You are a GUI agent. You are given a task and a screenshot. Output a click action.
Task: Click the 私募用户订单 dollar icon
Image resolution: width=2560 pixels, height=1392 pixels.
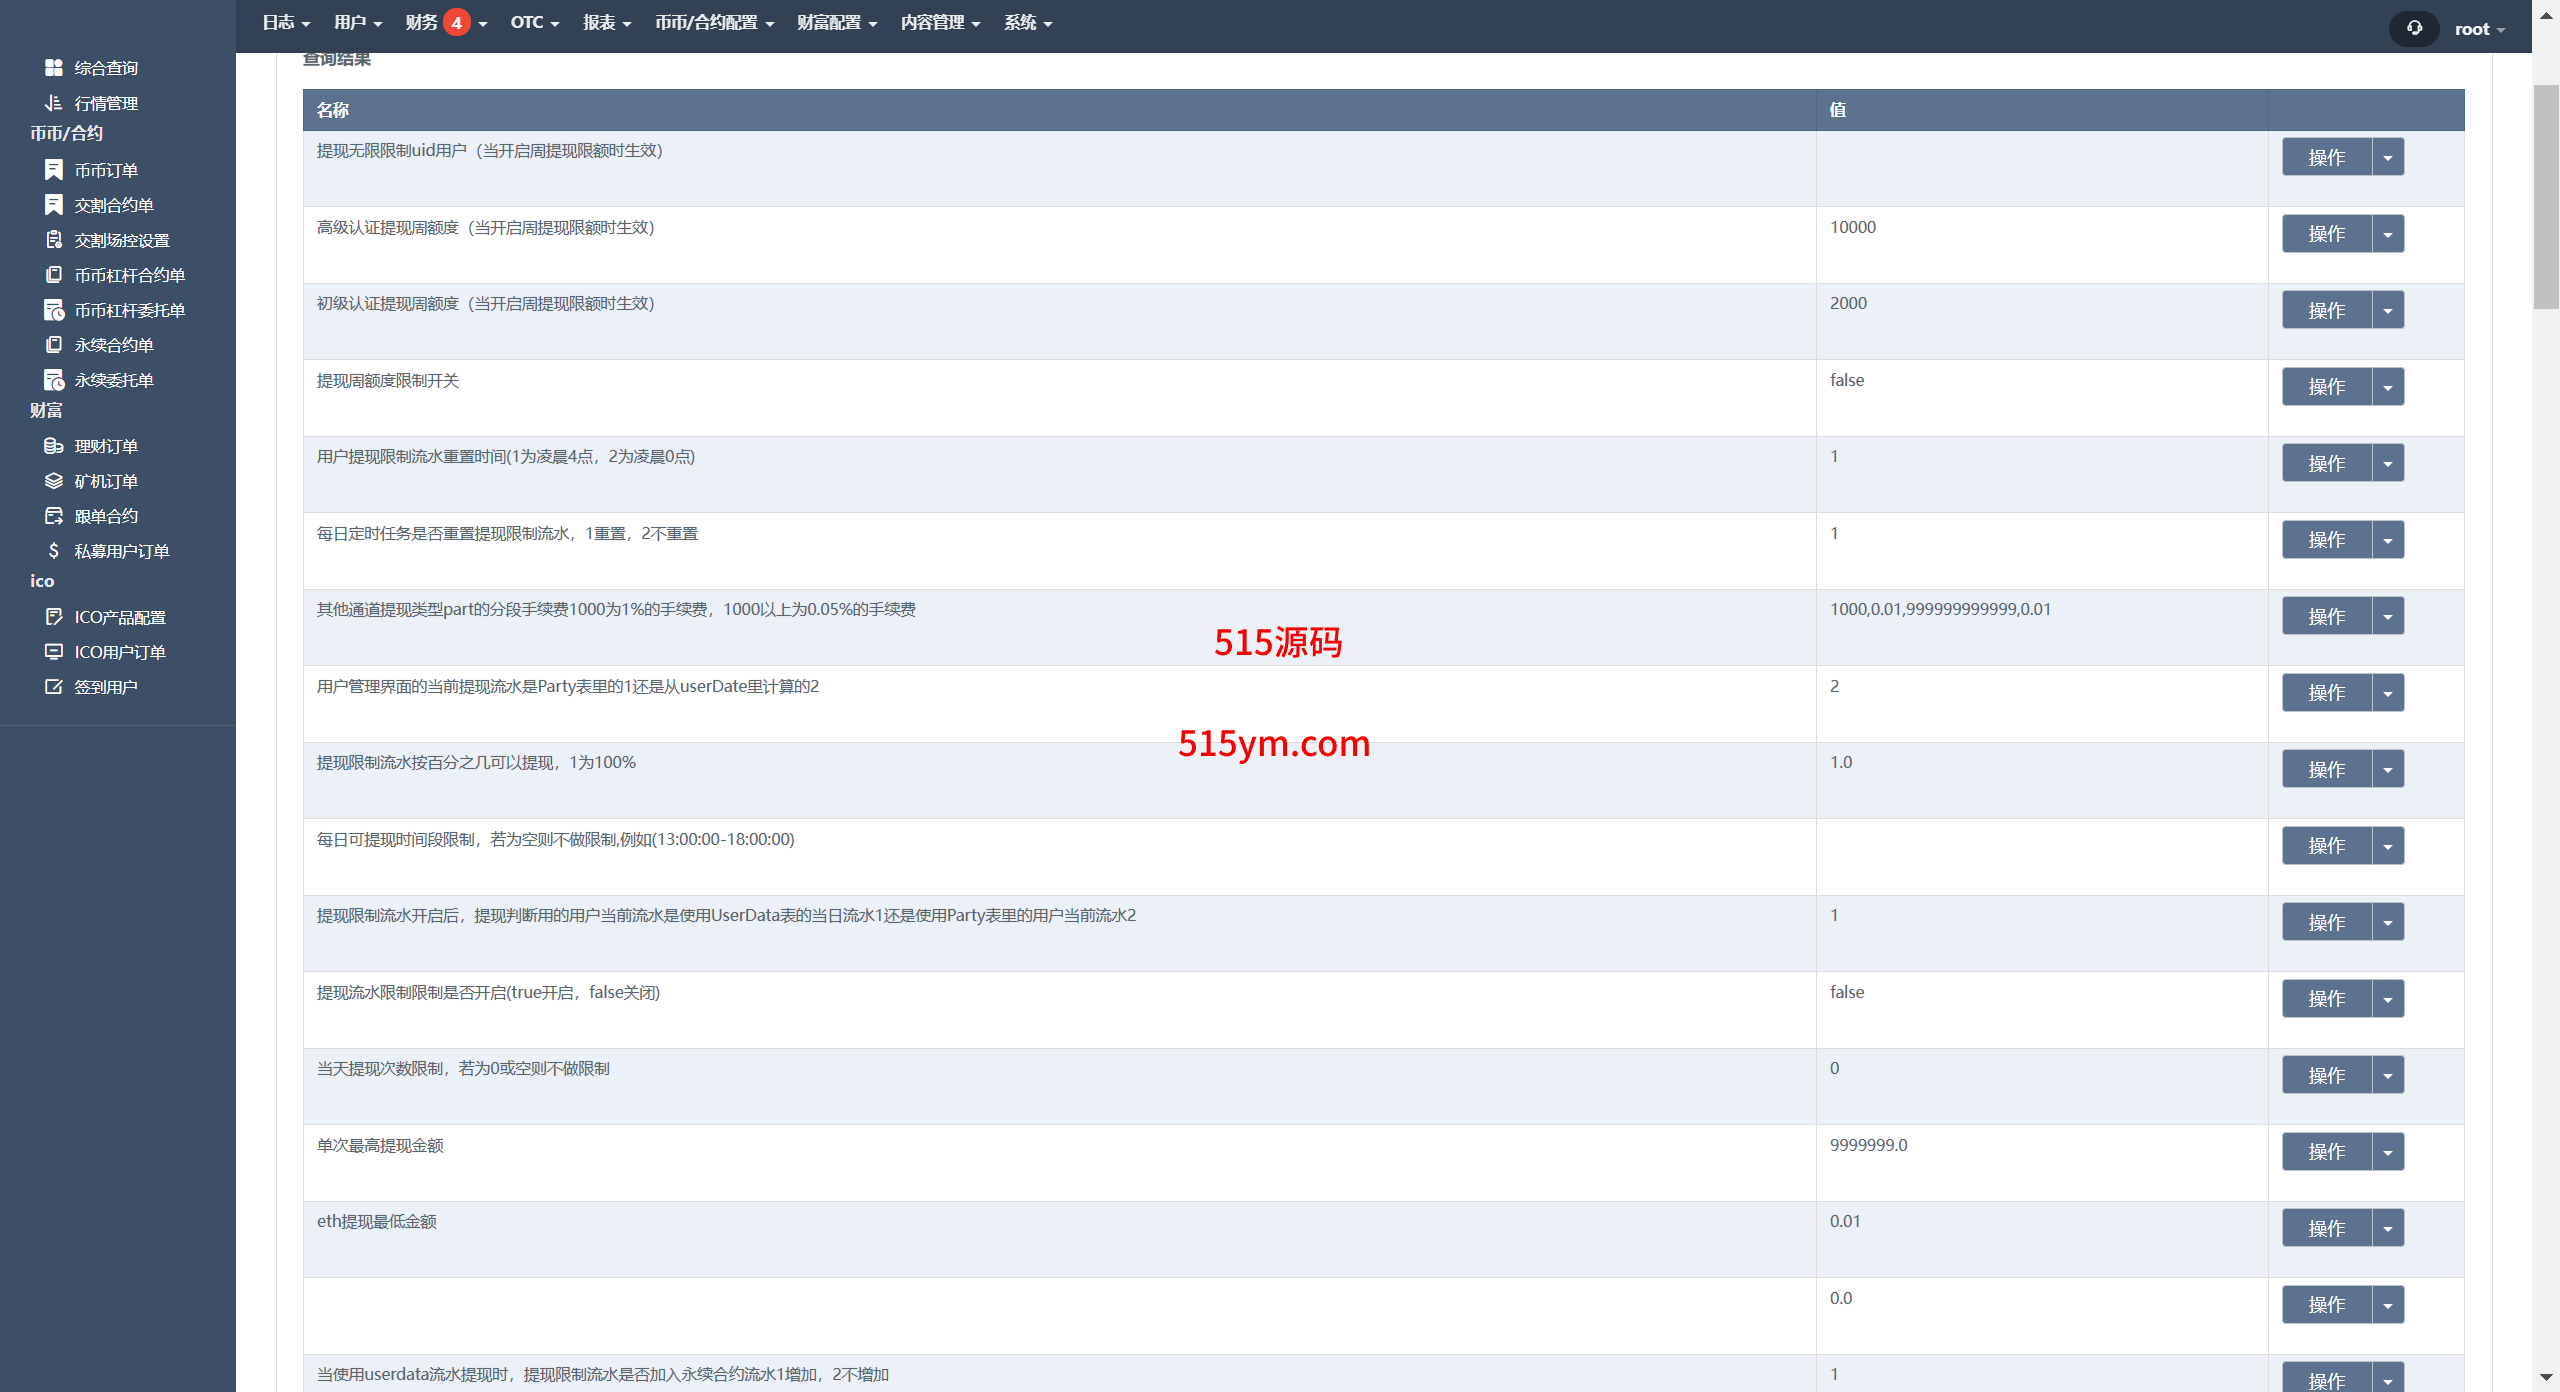(54, 551)
